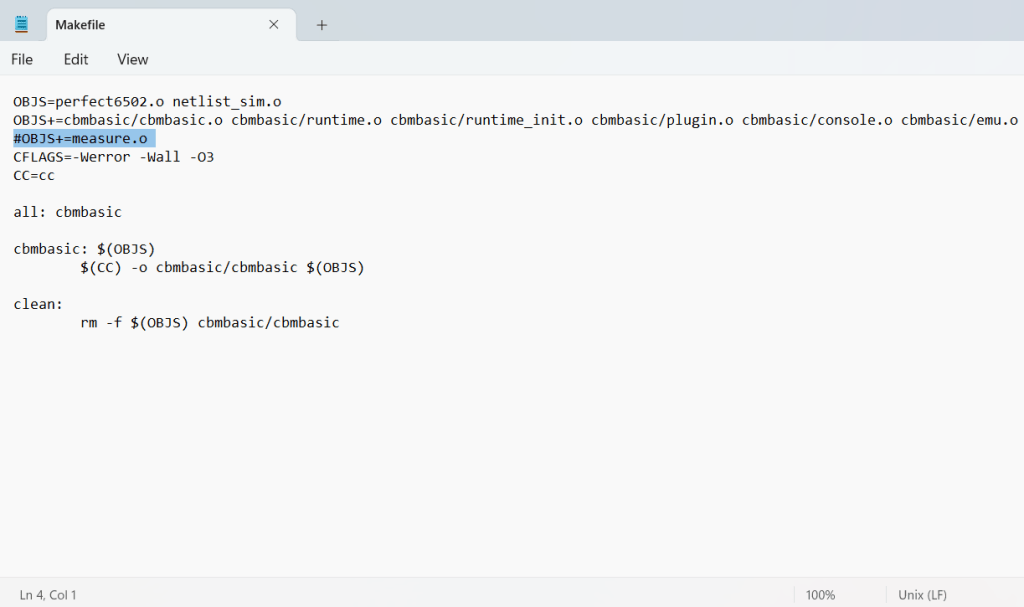Viewport: 1024px width, 607px height.
Task: Click on netlist_sim.o in the first line
Action: pyautogui.click(x=226, y=102)
